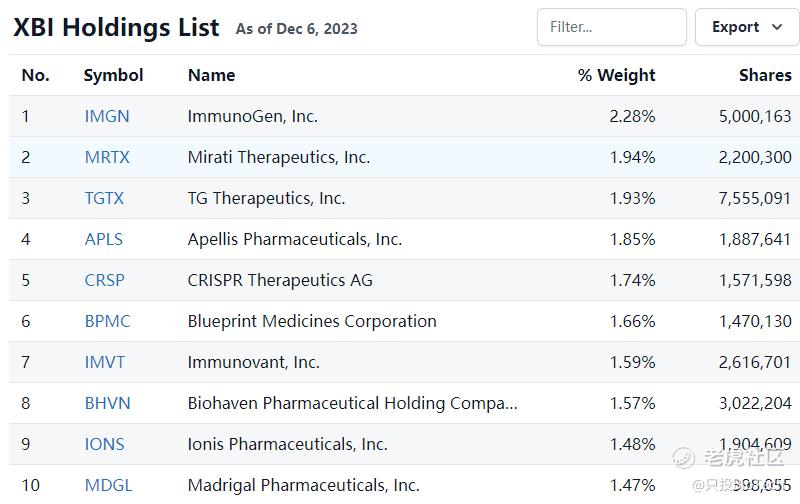Open the CRSP ticker link
This screenshot has width=800, height=504.
[x=105, y=280]
